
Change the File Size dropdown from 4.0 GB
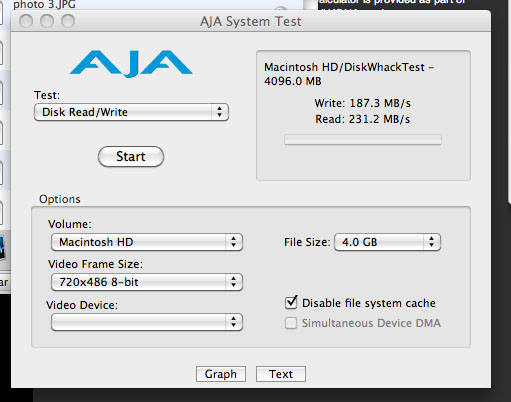click(387, 242)
